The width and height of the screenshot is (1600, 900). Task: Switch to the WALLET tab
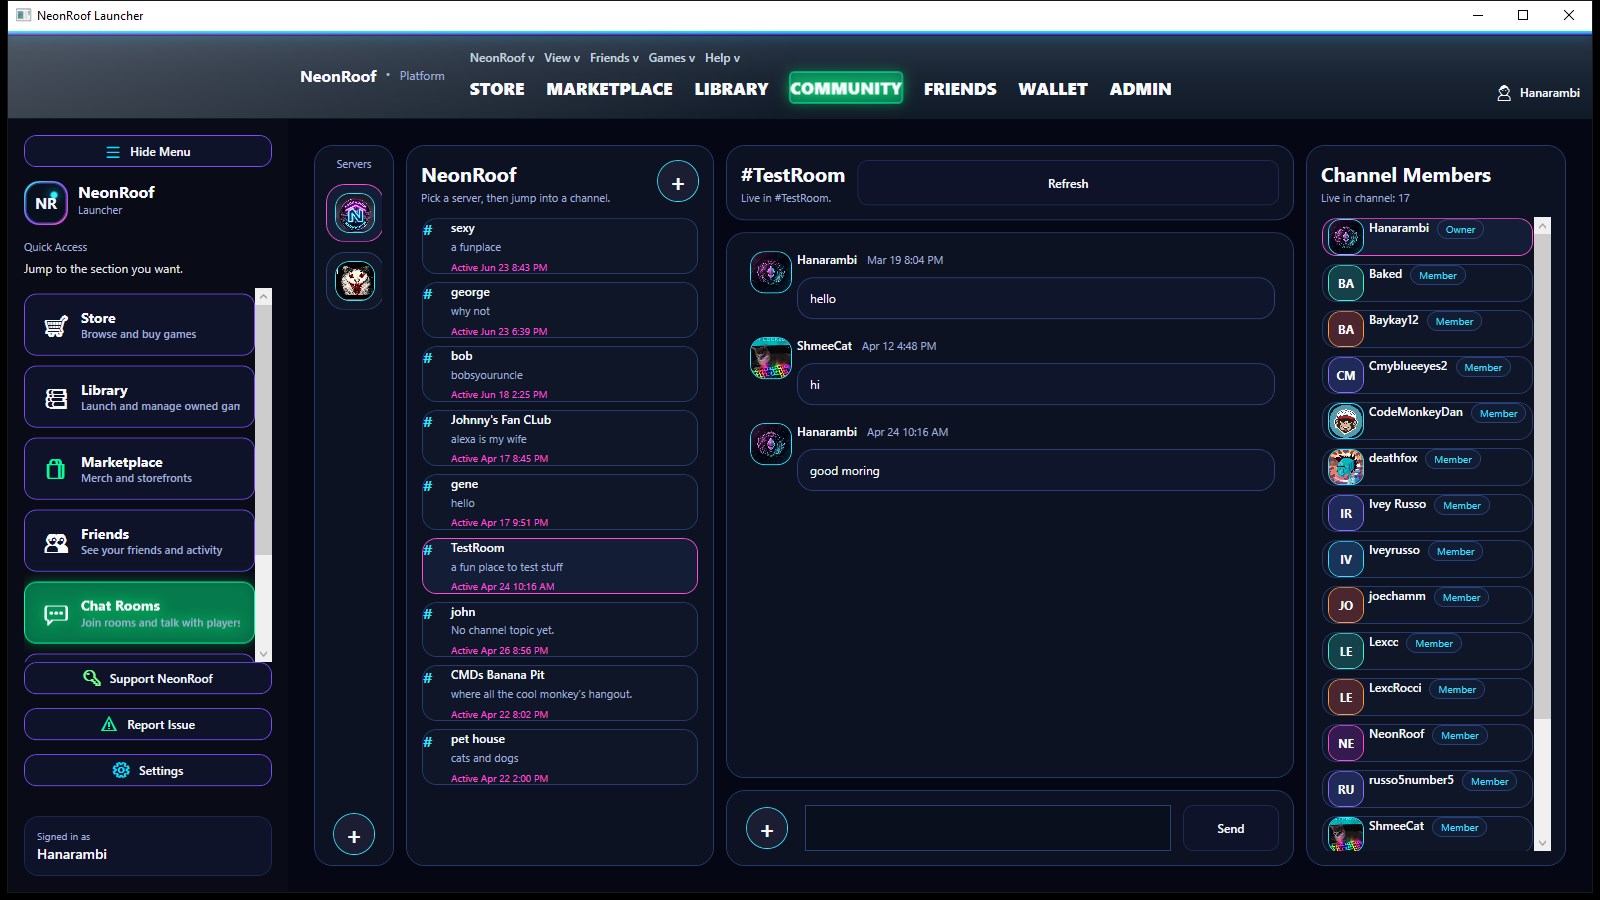click(x=1053, y=89)
